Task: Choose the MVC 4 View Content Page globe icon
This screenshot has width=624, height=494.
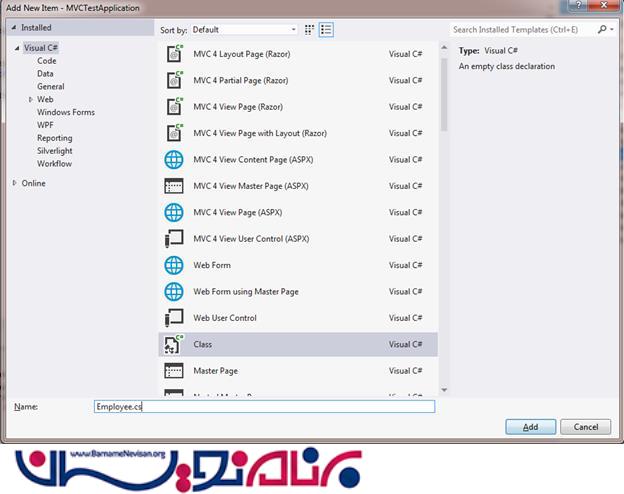Action: [174, 159]
